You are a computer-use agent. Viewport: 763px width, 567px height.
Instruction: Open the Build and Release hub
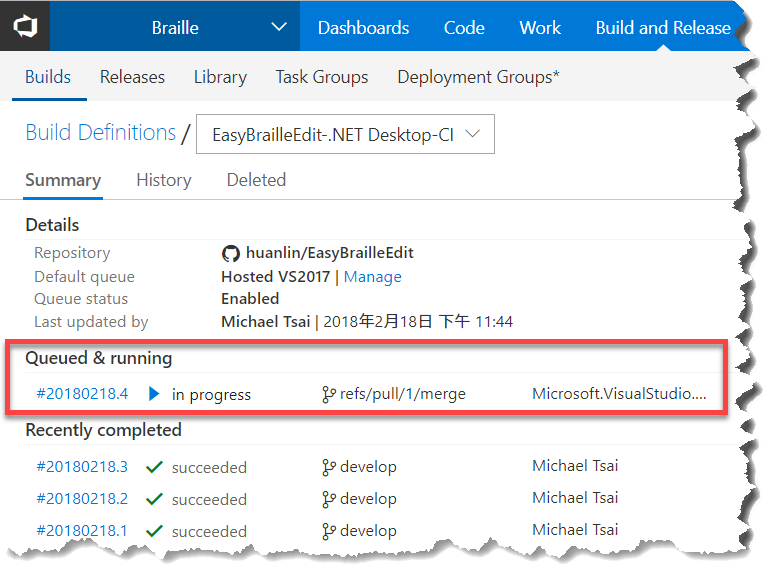663,28
